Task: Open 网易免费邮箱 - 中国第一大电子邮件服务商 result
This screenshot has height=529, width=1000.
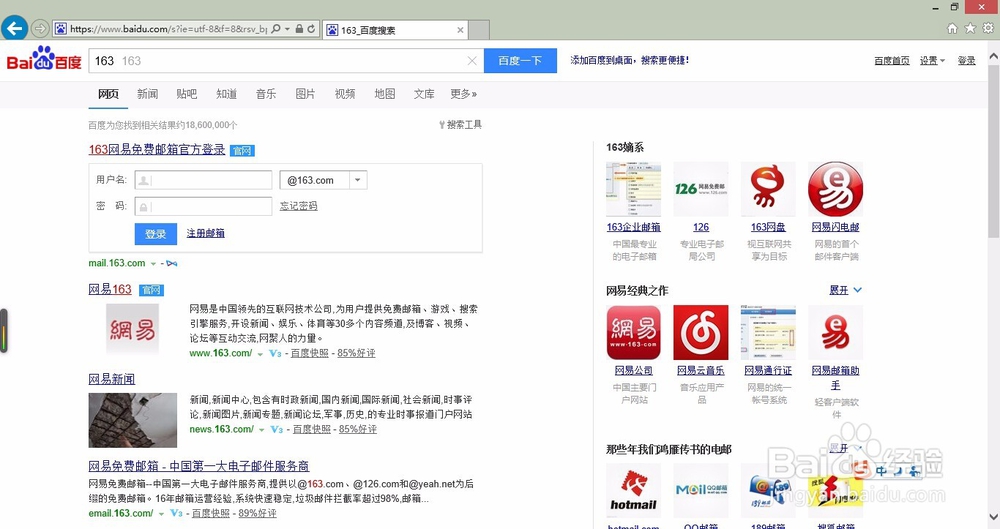Action: point(199,466)
